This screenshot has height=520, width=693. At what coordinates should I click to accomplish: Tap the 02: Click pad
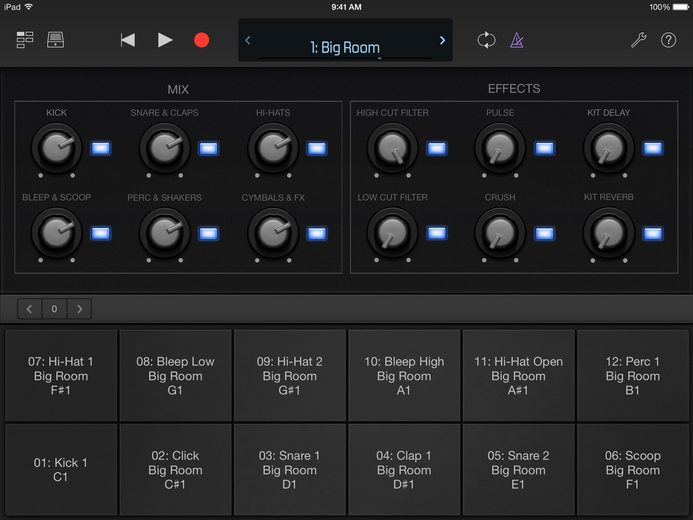point(175,470)
